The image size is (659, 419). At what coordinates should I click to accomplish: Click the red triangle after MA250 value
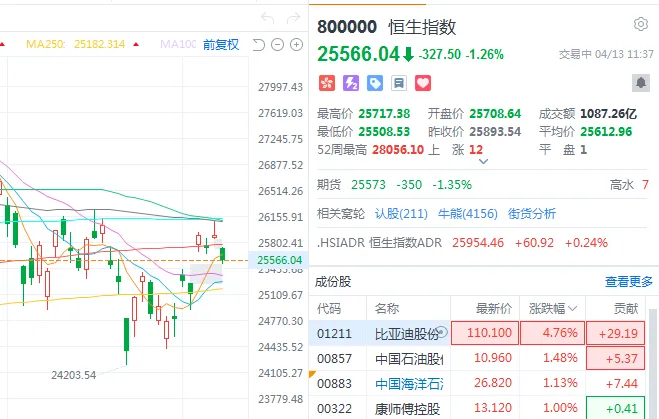click(136, 44)
